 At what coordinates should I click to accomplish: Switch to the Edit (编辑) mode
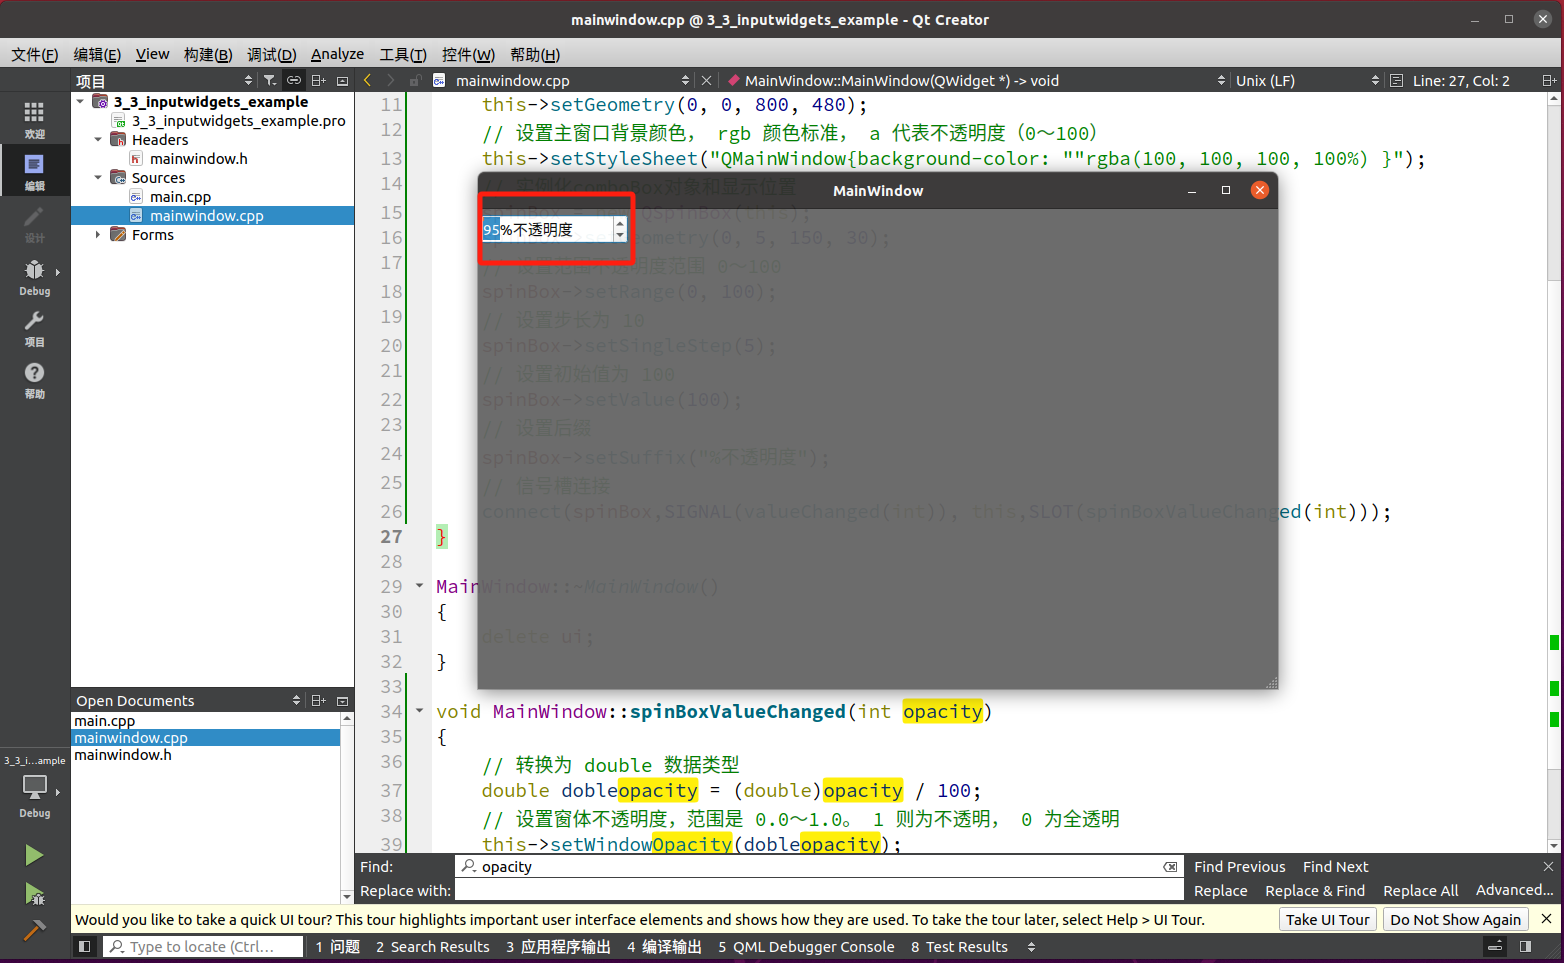tap(34, 171)
